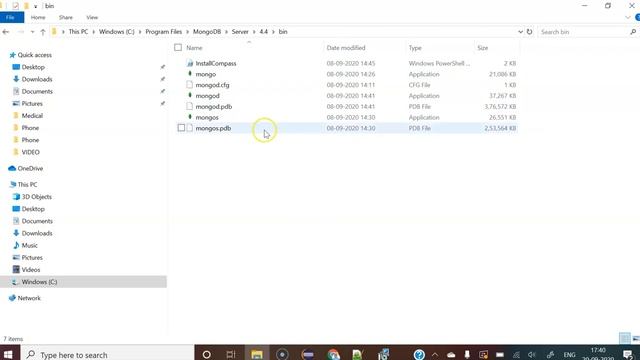Open the Medical folder in sidebar
The height and width of the screenshot is (360, 640).
click(32, 116)
